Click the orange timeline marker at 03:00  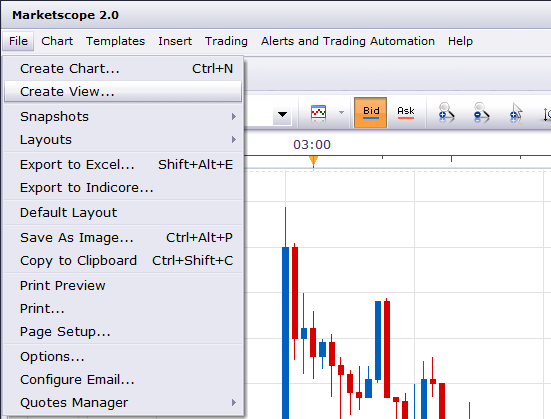[x=313, y=161]
